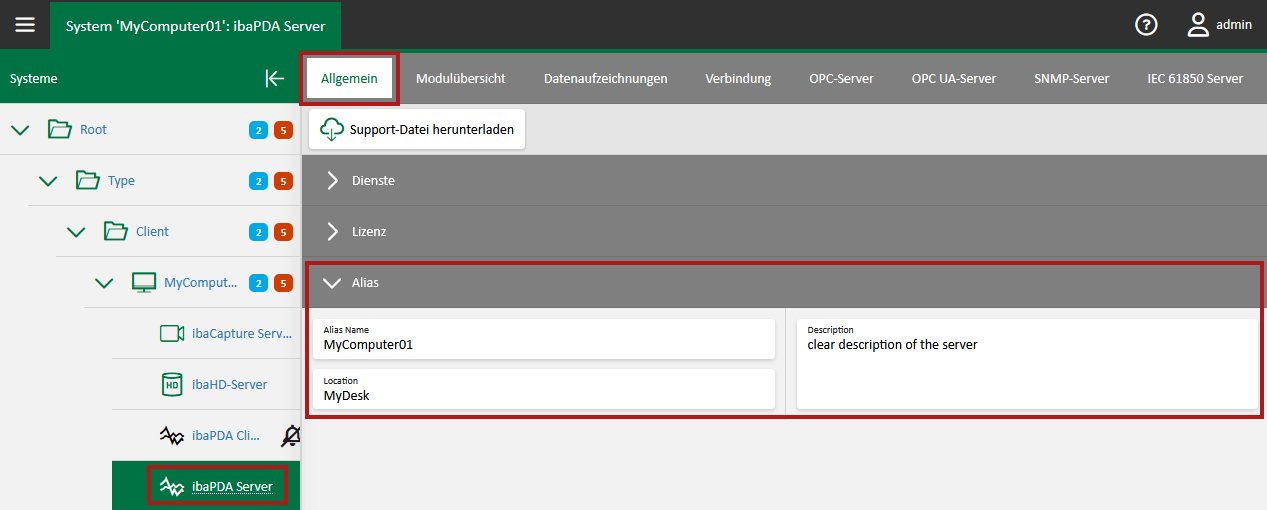Click the Description text area
Image resolution: width=1267 pixels, height=510 pixels.
pos(1027,364)
